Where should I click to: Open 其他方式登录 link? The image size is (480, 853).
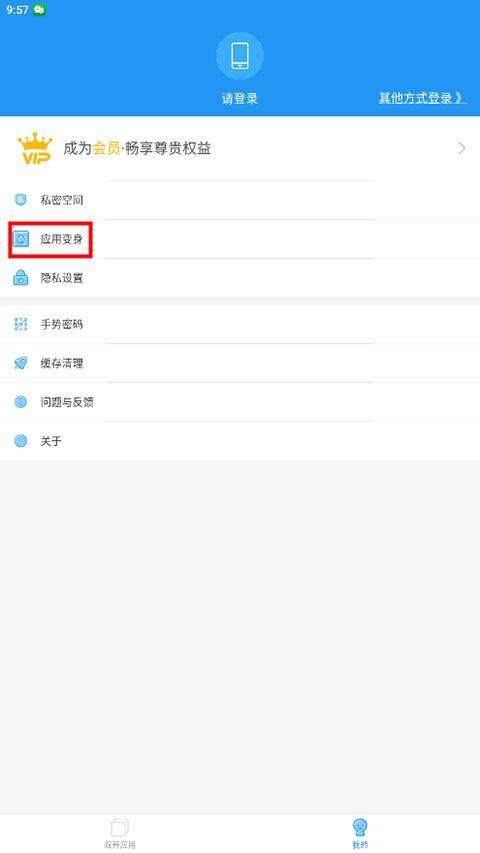(423, 98)
